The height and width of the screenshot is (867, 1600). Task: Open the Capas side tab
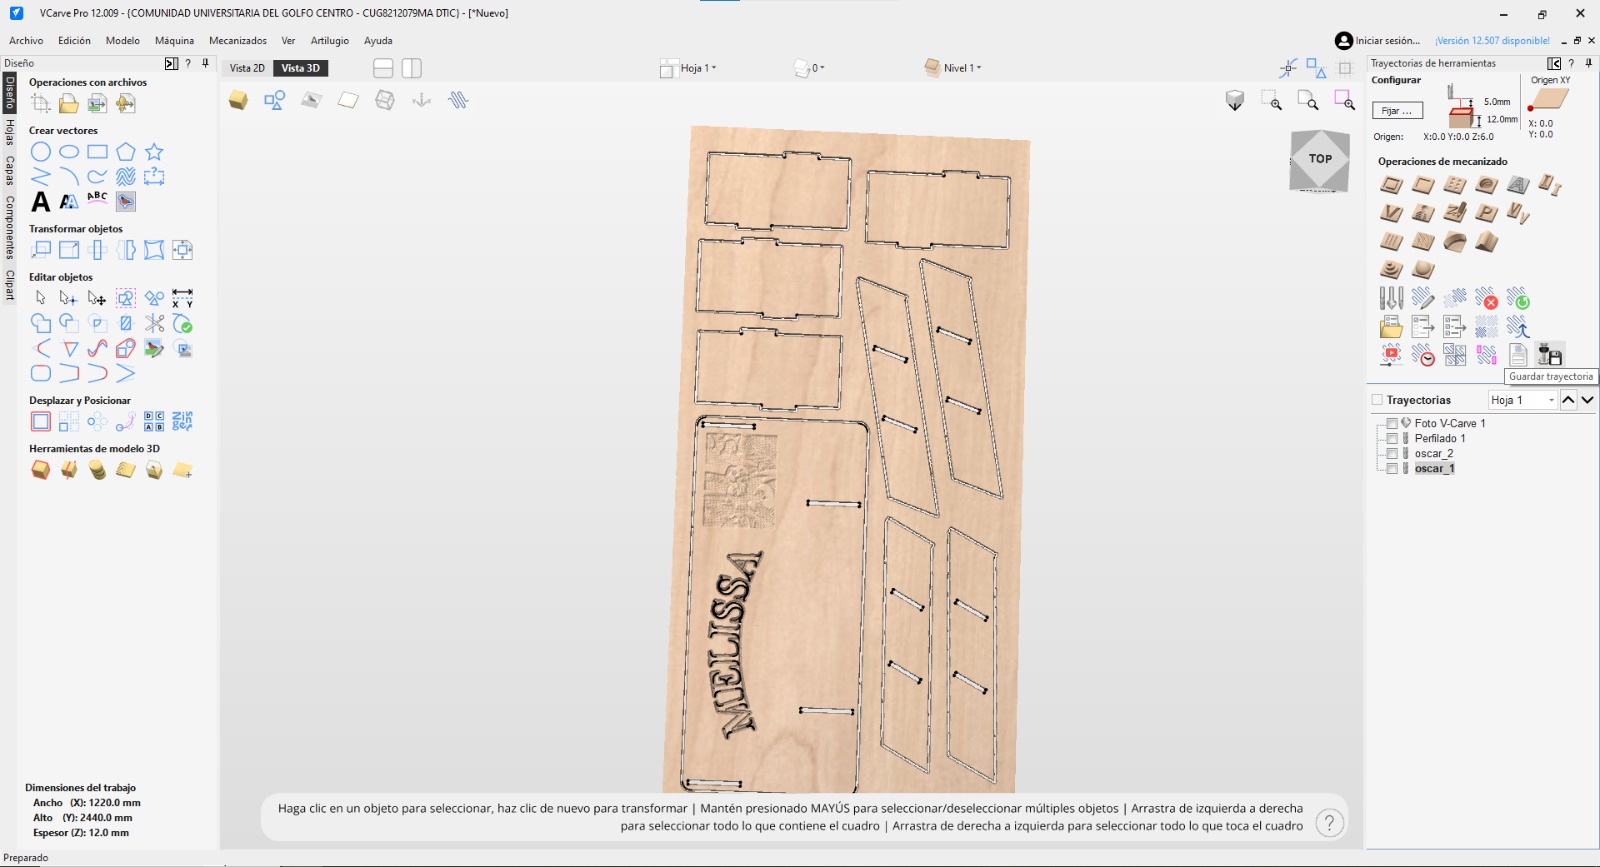(10, 170)
